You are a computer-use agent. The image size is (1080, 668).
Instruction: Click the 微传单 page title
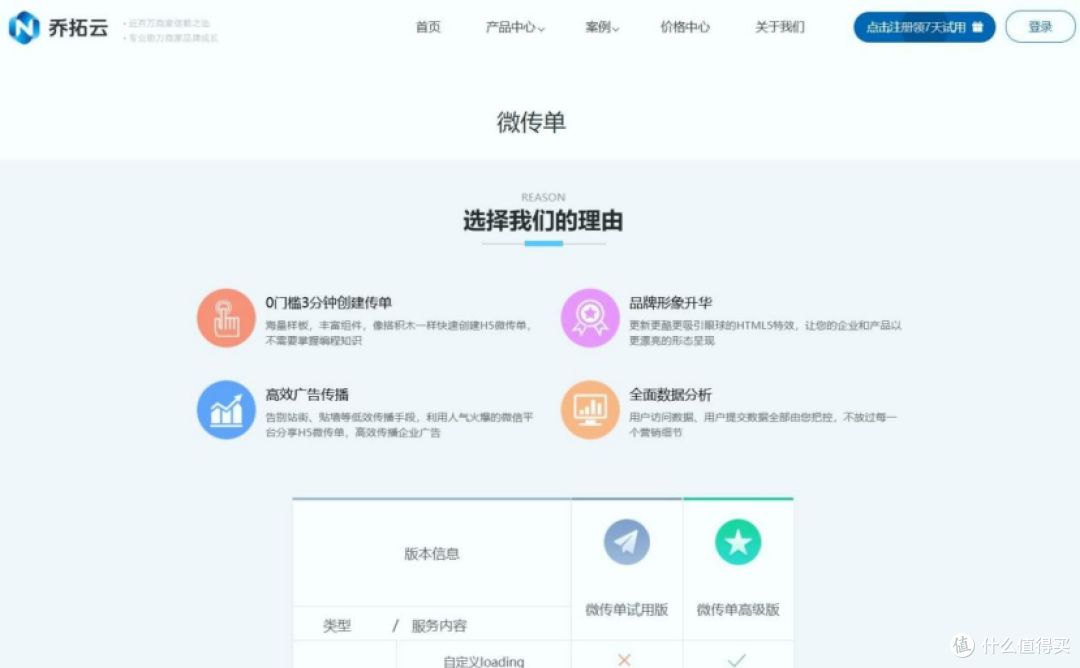tap(531, 122)
